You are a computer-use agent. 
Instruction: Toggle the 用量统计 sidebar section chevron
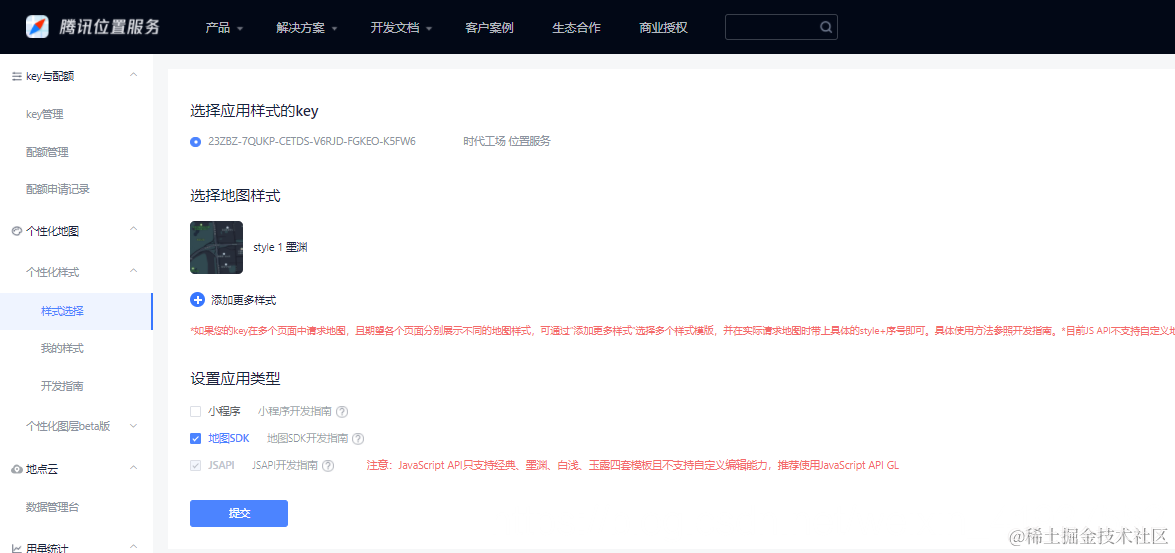coord(133,546)
